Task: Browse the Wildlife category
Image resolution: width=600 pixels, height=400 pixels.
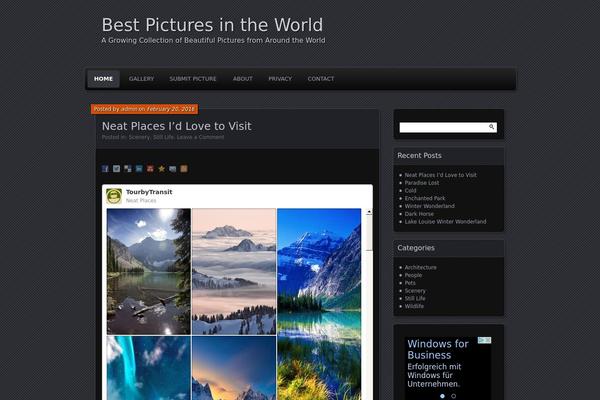Action: [414, 306]
